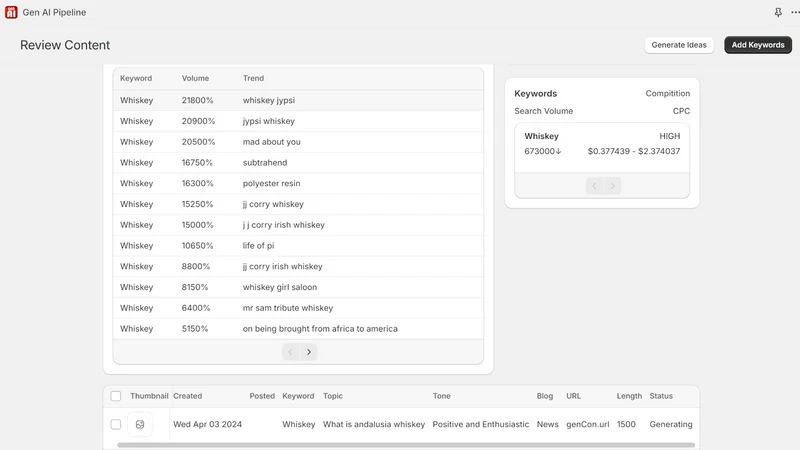
Task: Select the 'life of pi' trend row
Action: point(298,246)
